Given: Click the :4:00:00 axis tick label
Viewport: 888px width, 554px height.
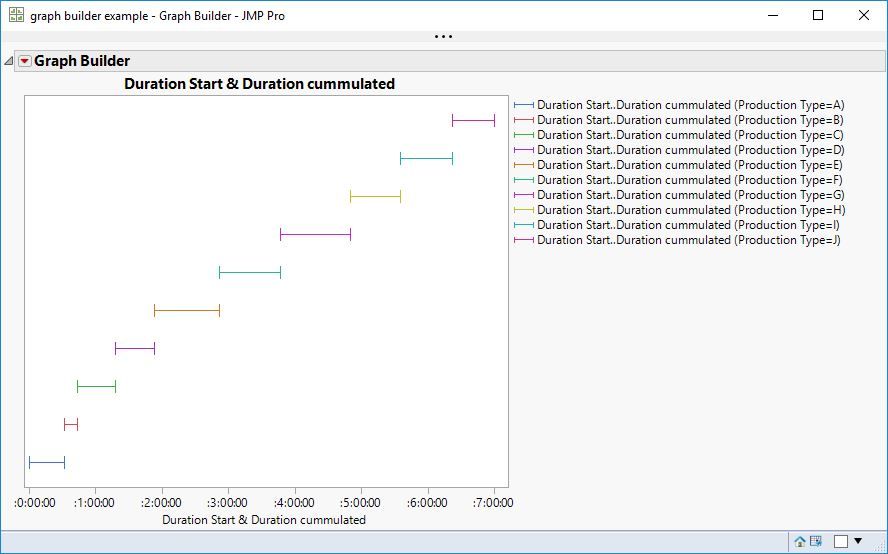Looking at the screenshot, I should 294,503.
